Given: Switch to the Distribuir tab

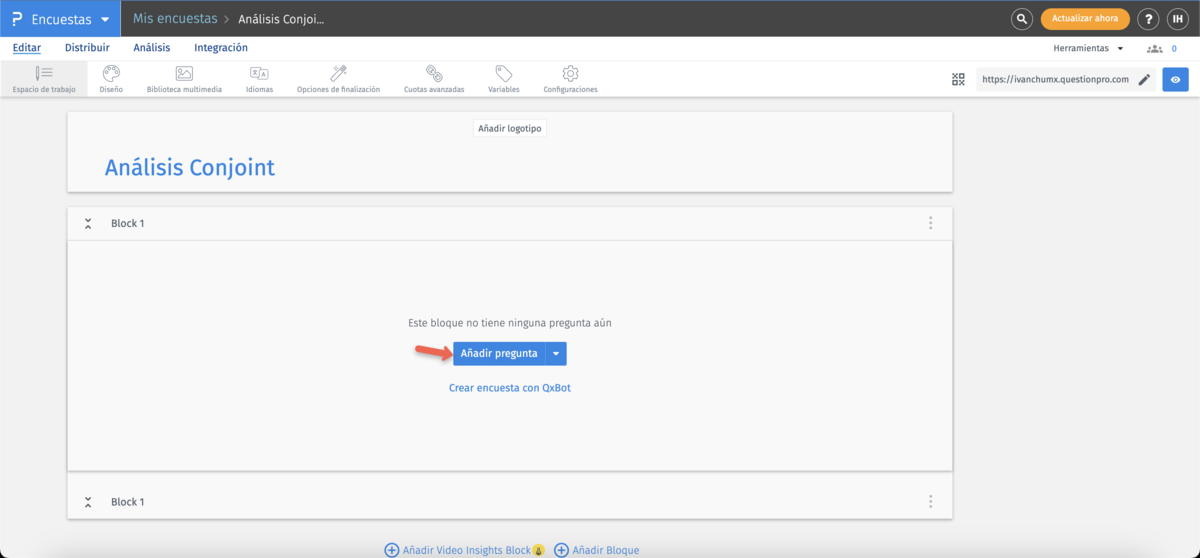Looking at the screenshot, I should 87,48.
